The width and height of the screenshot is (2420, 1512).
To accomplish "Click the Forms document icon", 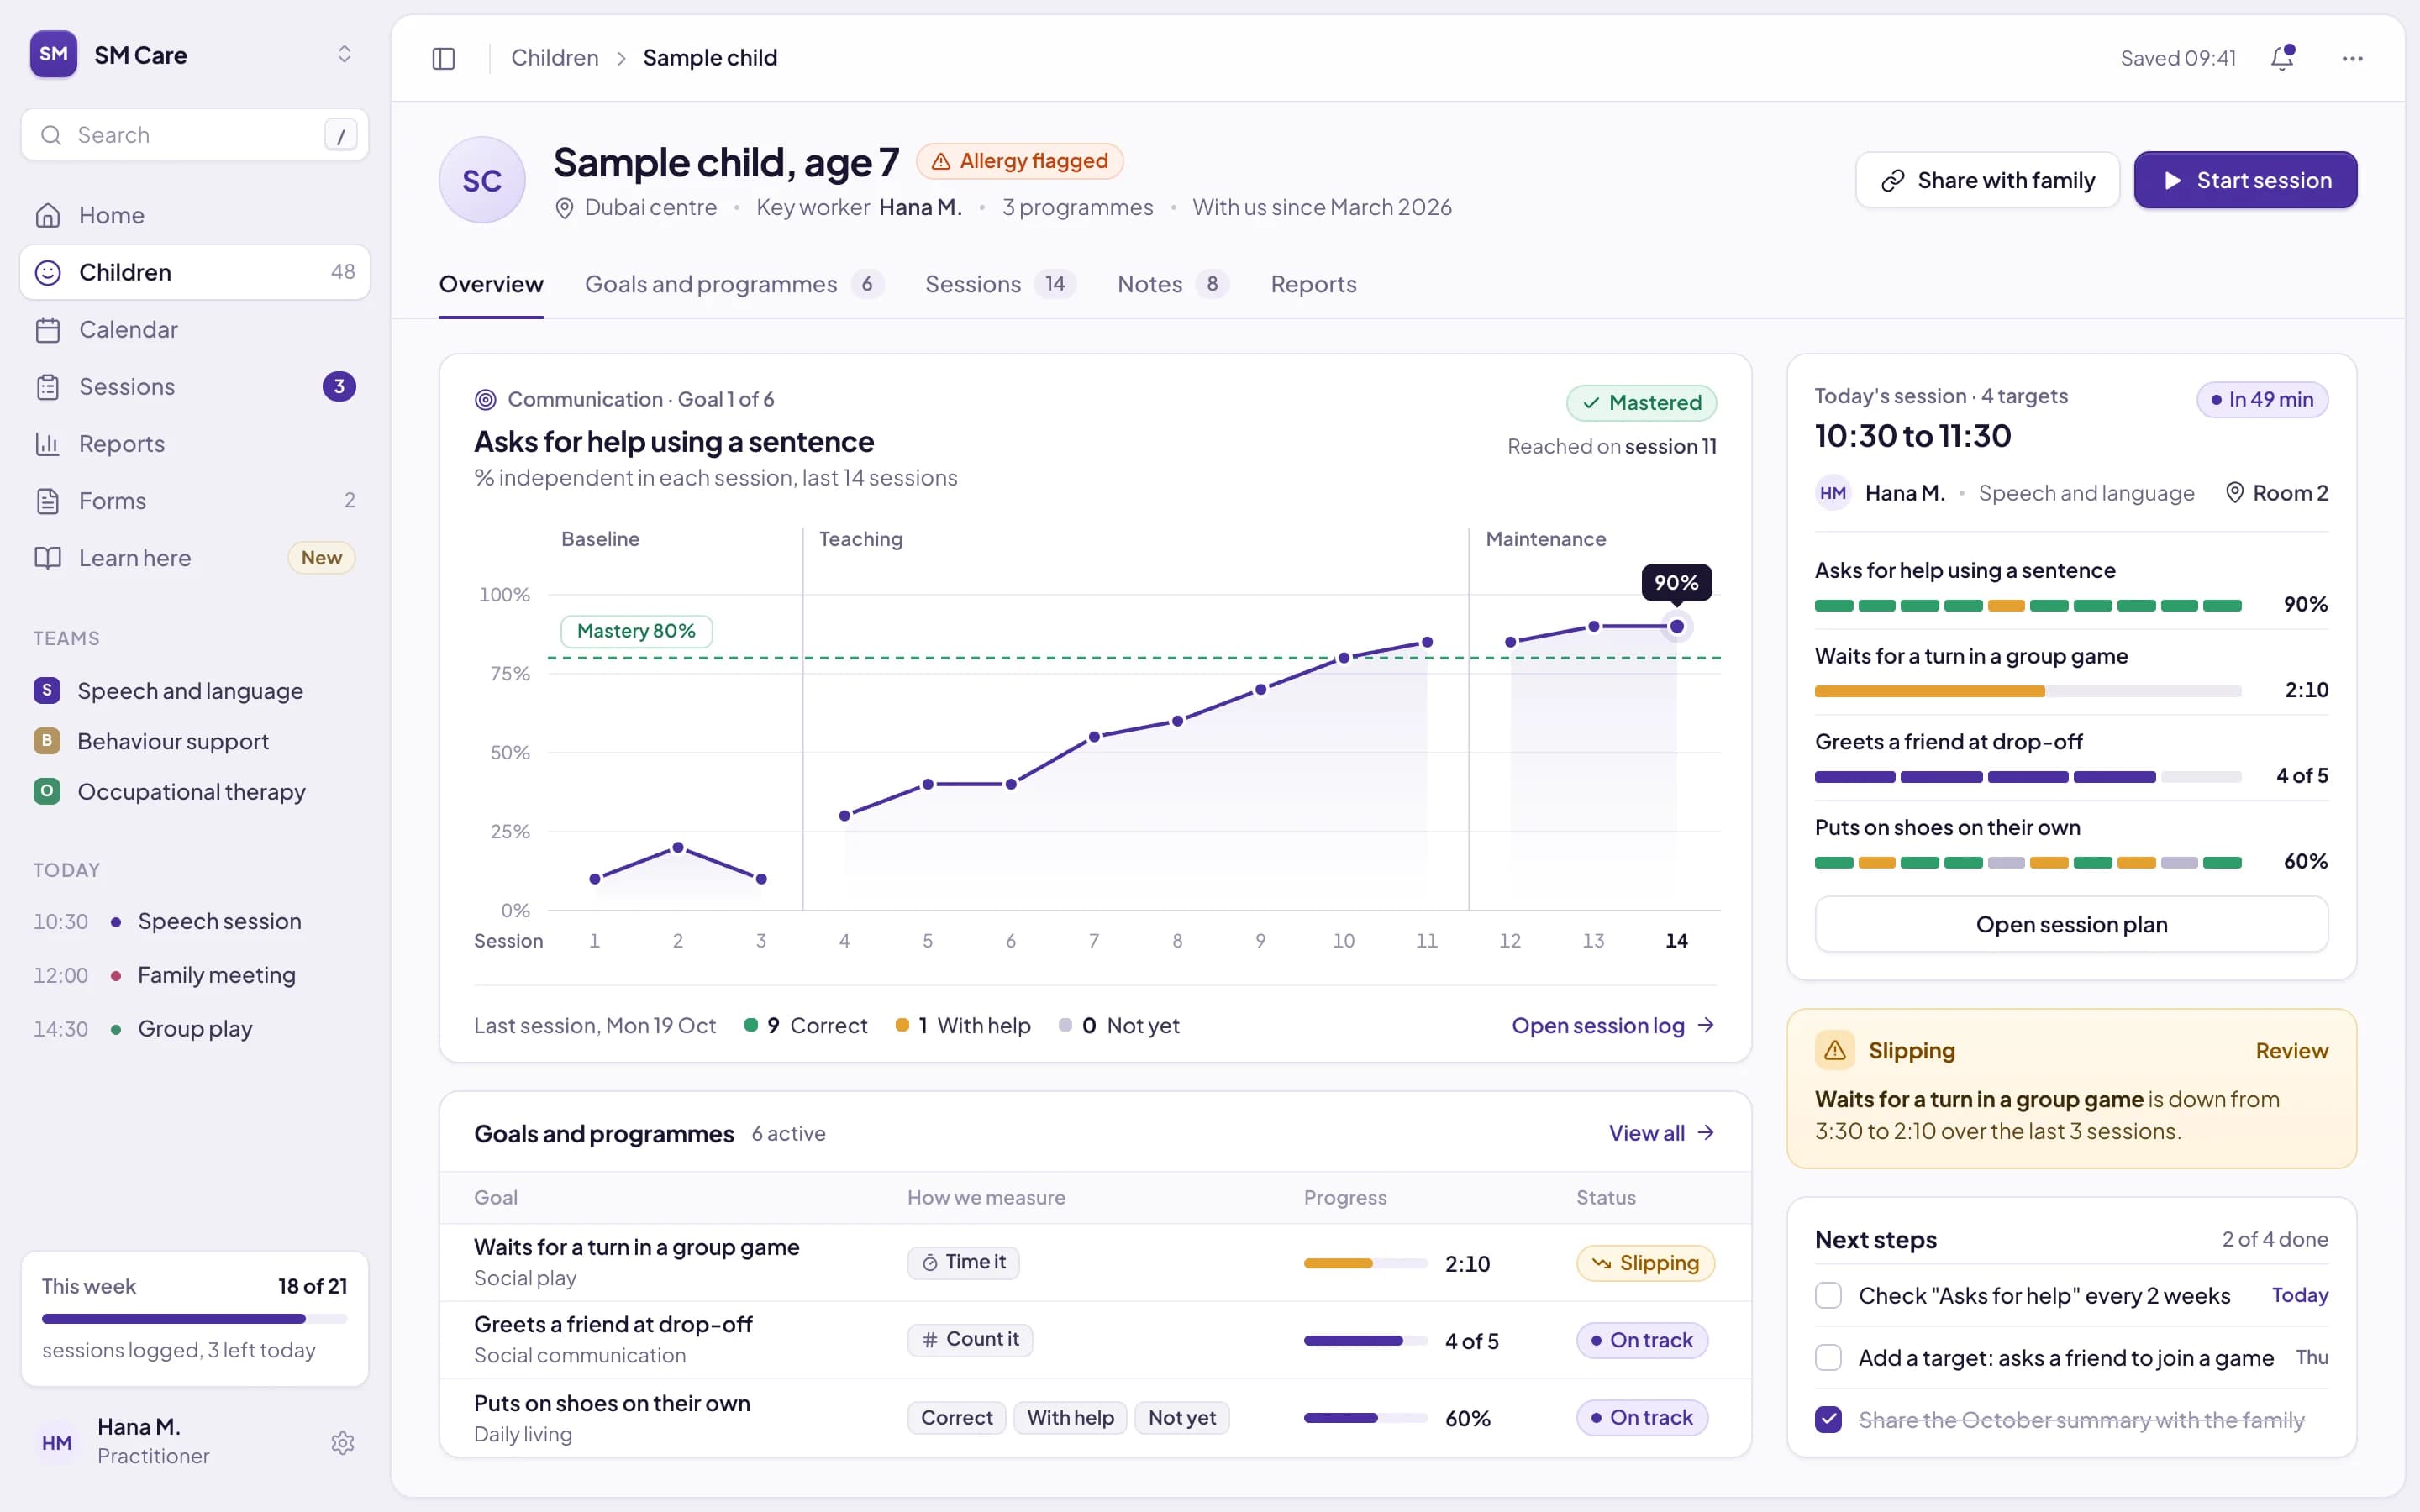I will pyautogui.click(x=47, y=500).
